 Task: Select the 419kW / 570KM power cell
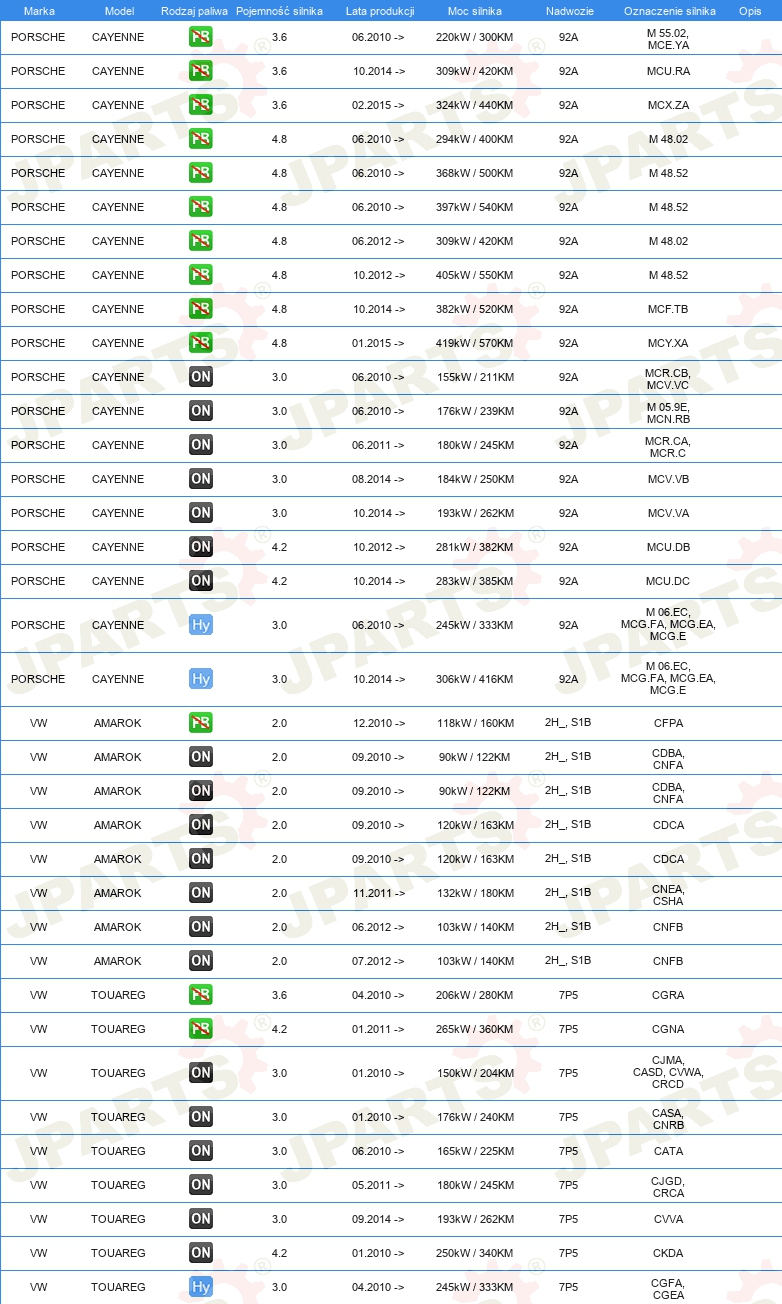click(475, 343)
